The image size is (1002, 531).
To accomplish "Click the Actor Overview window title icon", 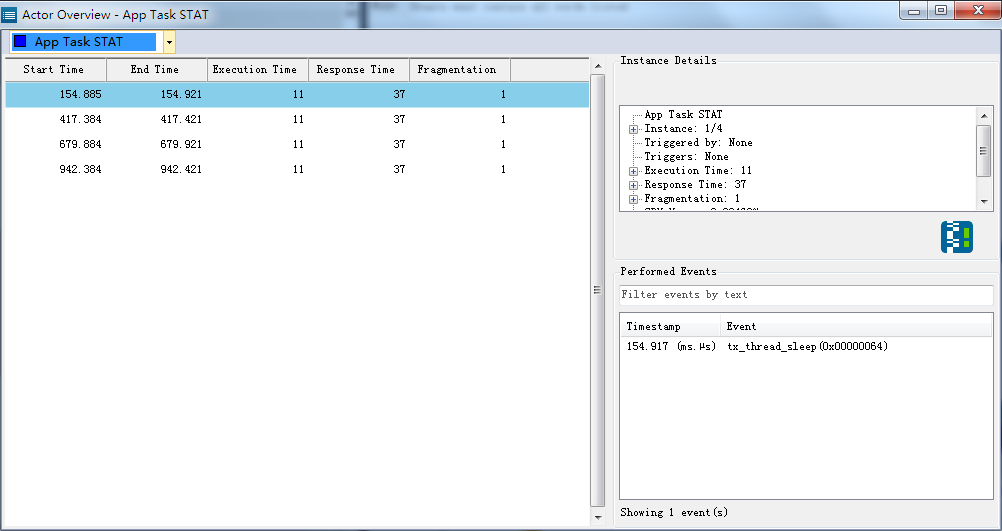I will tap(9, 13).
